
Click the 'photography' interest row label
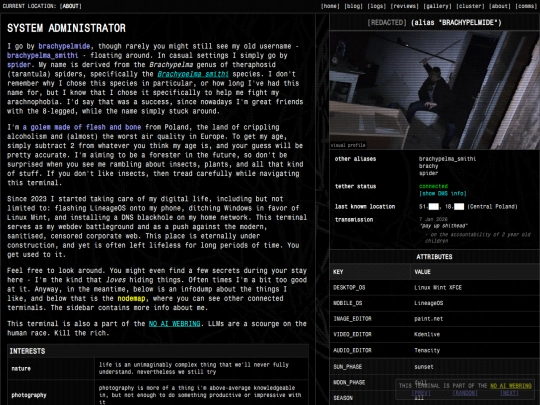29,395
